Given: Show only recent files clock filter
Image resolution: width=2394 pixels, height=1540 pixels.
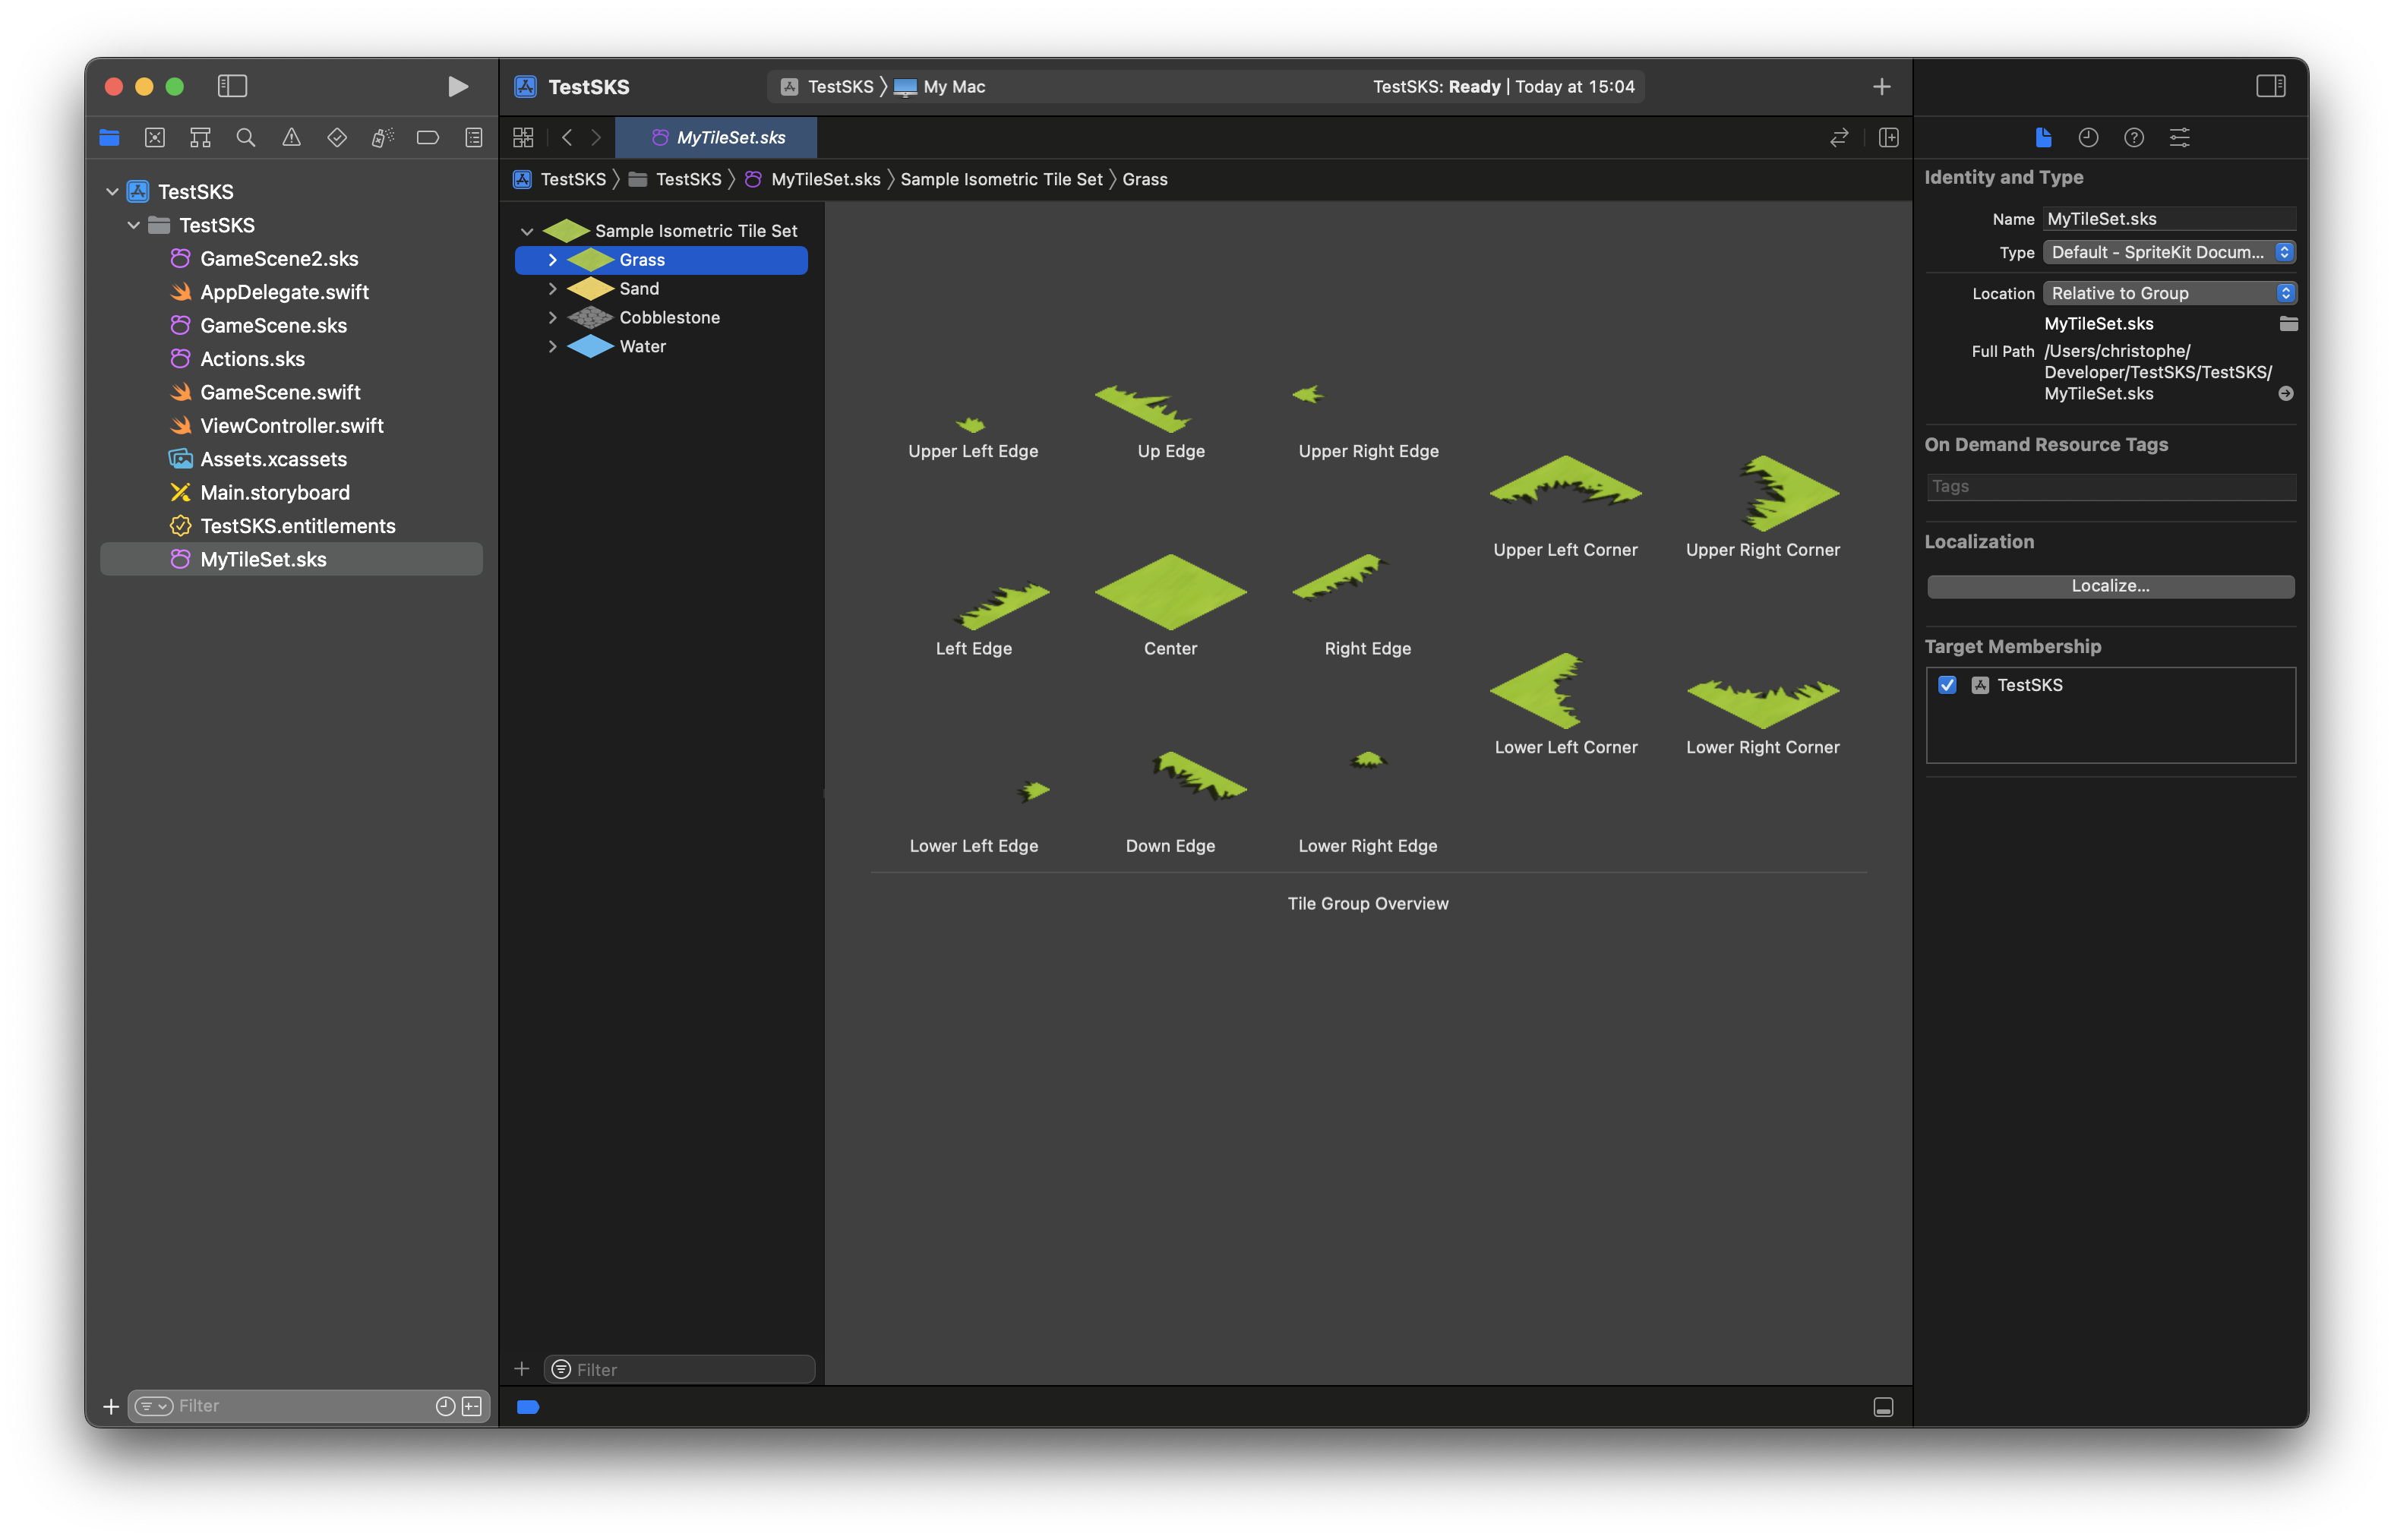Looking at the screenshot, I should pos(445,1407).
